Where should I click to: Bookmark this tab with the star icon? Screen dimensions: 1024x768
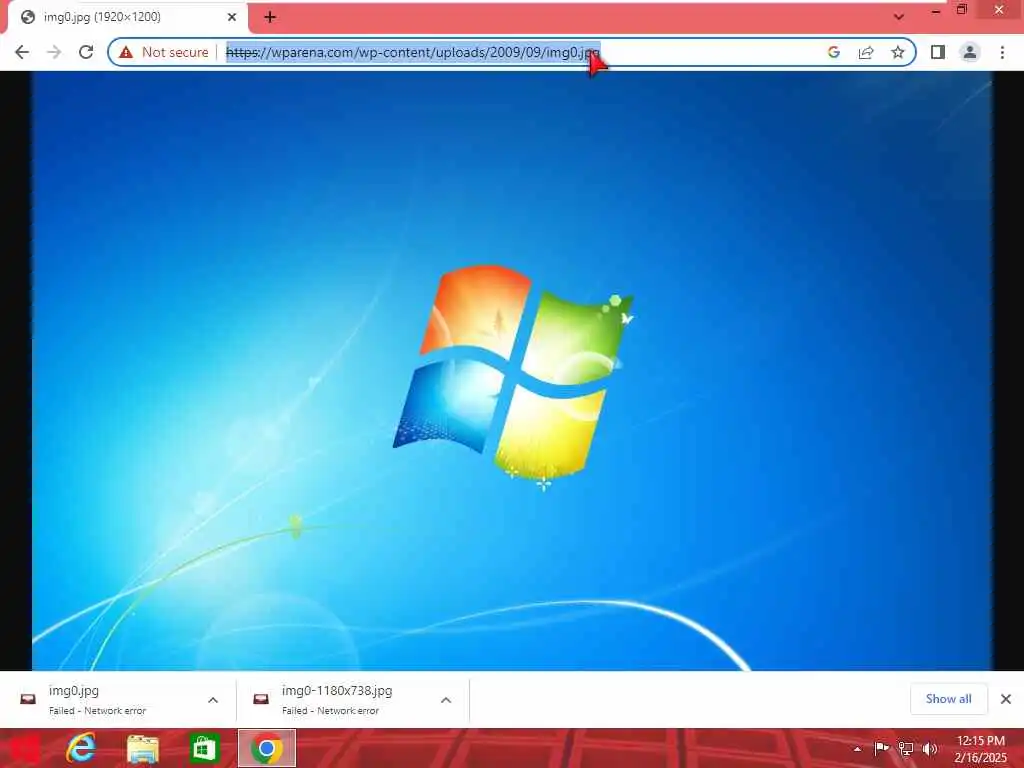[898, 52]
